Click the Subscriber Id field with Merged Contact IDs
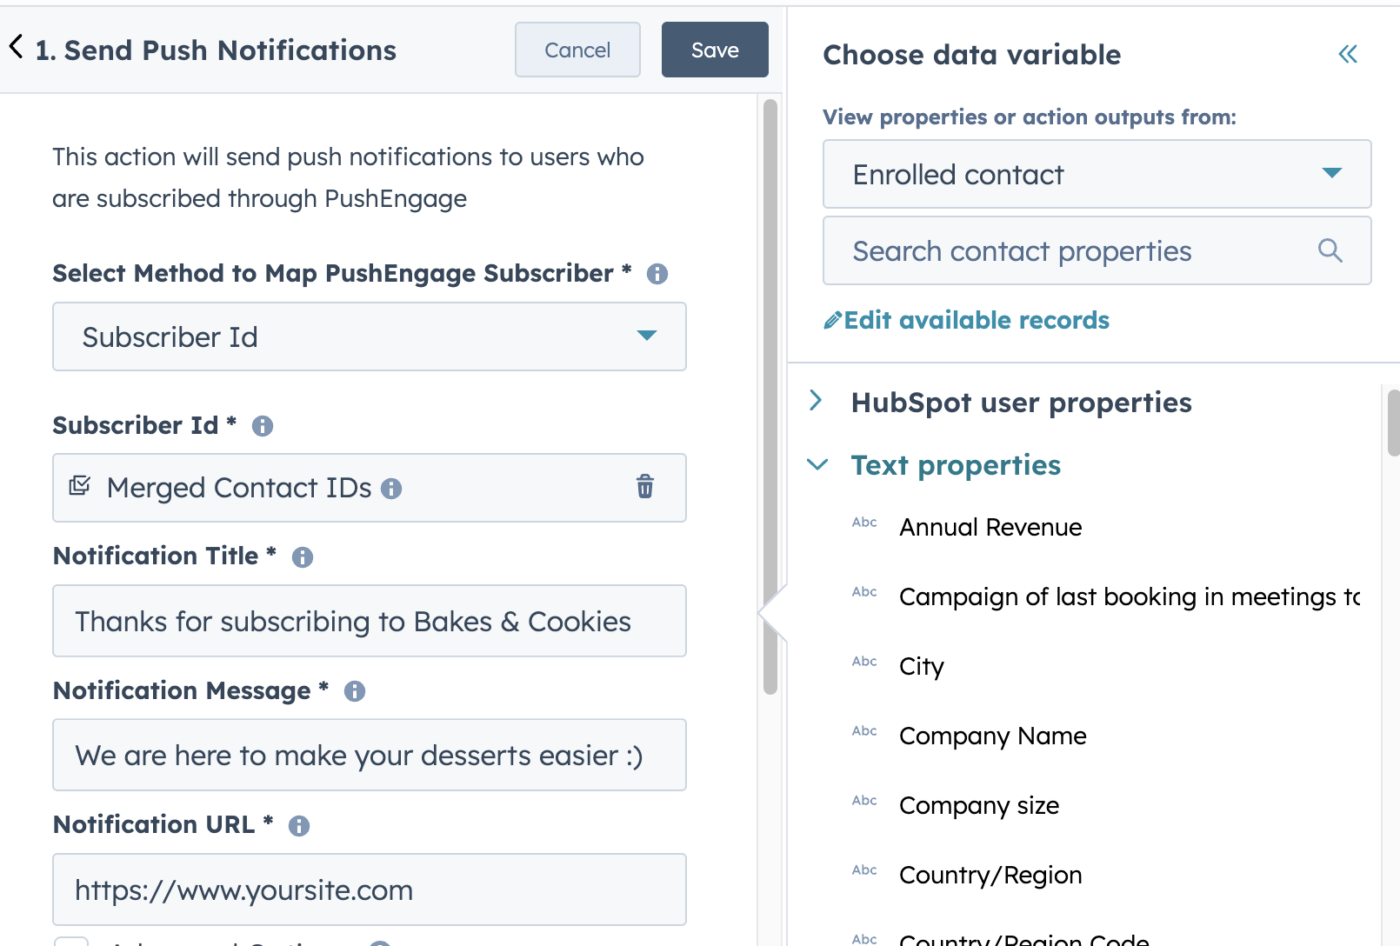Image resolution: width=1400 pixels, height=946 pixels. tap(369, 488)
